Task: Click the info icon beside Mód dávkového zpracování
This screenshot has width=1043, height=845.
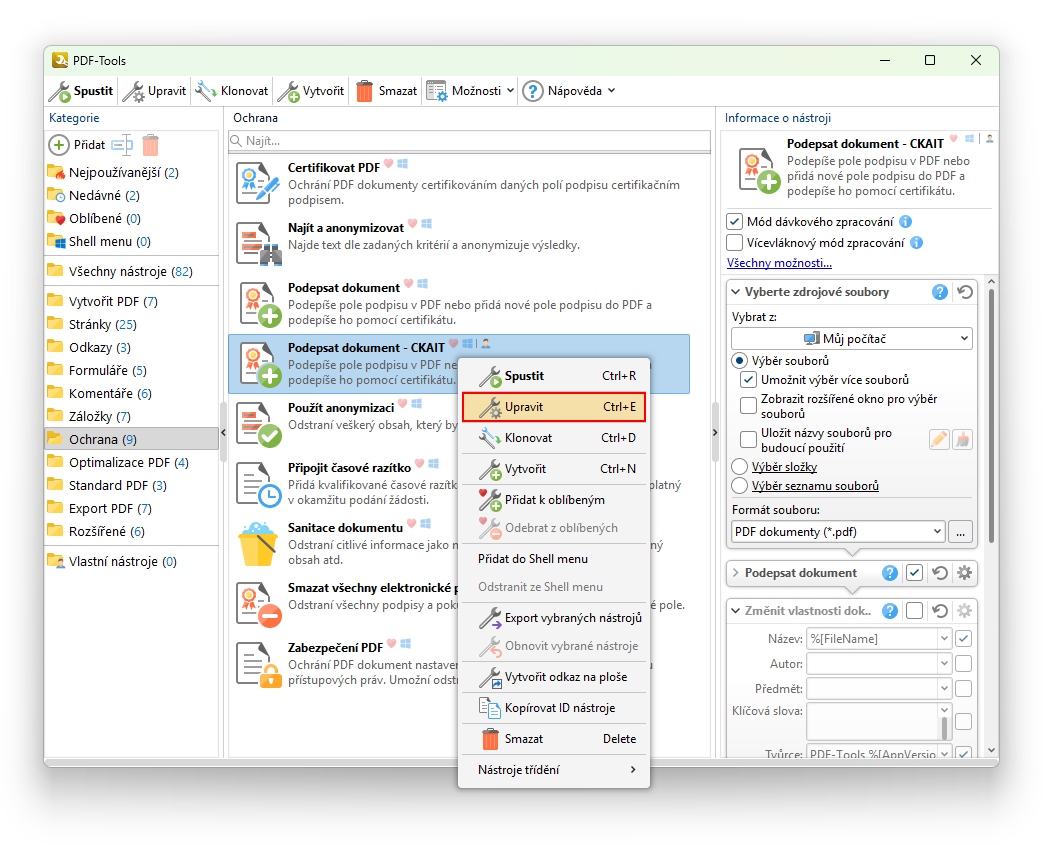Action: click(x=905, y=222)
